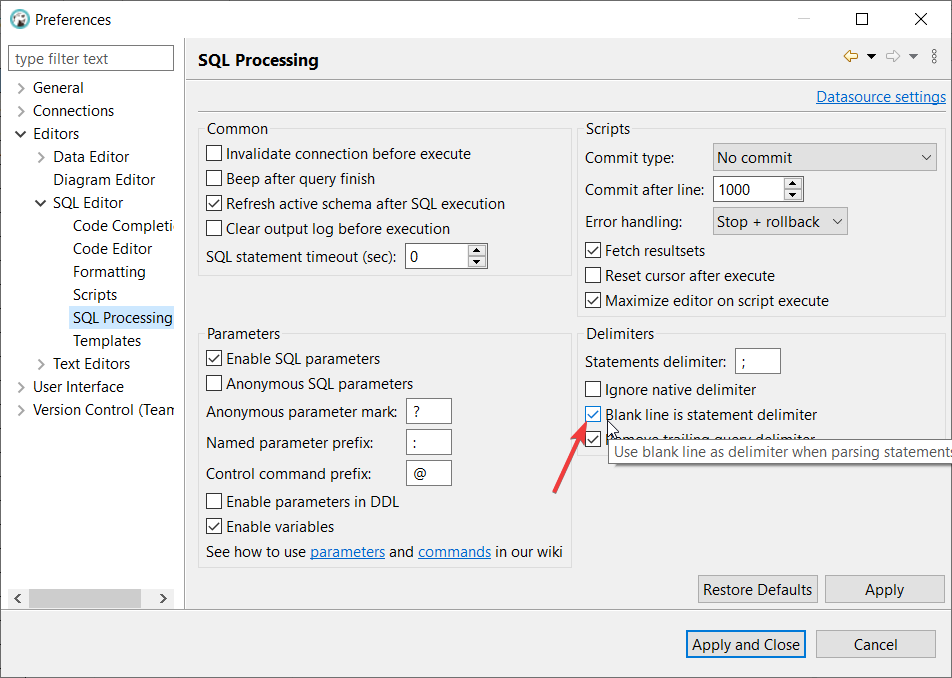The width and height of the screenshot is (952, 678).
Task: Click the forward navigation arrow
Action: pyautogui.click(x=893, y=55)
